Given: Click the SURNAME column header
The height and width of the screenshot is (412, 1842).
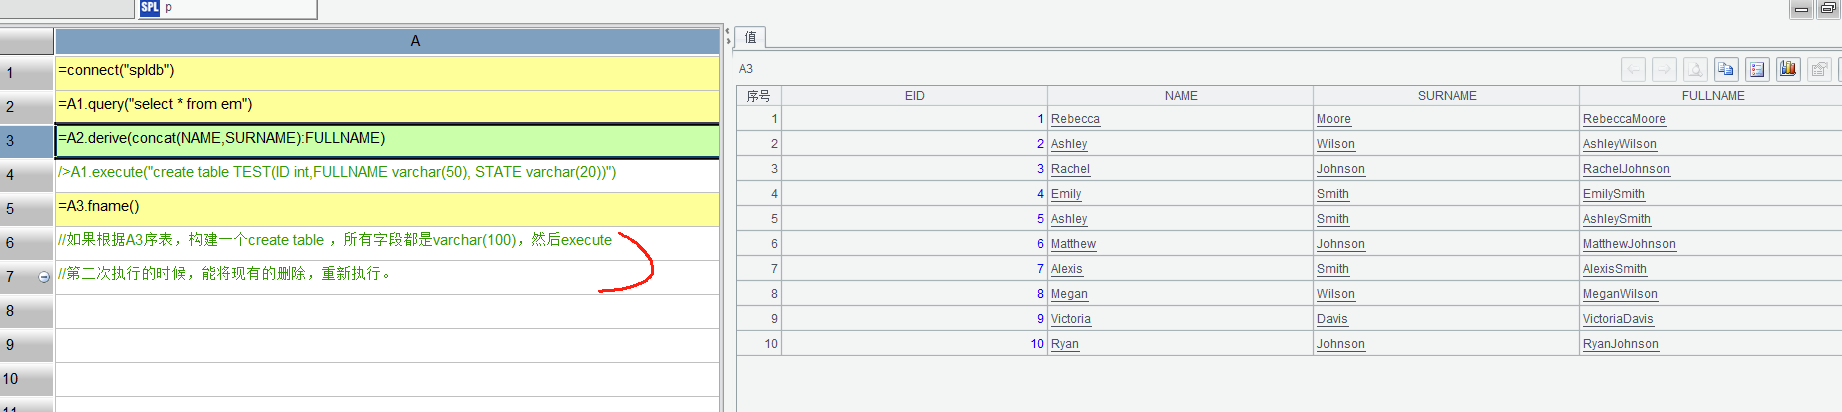Looking at the screenshot, I should 1446,96.
